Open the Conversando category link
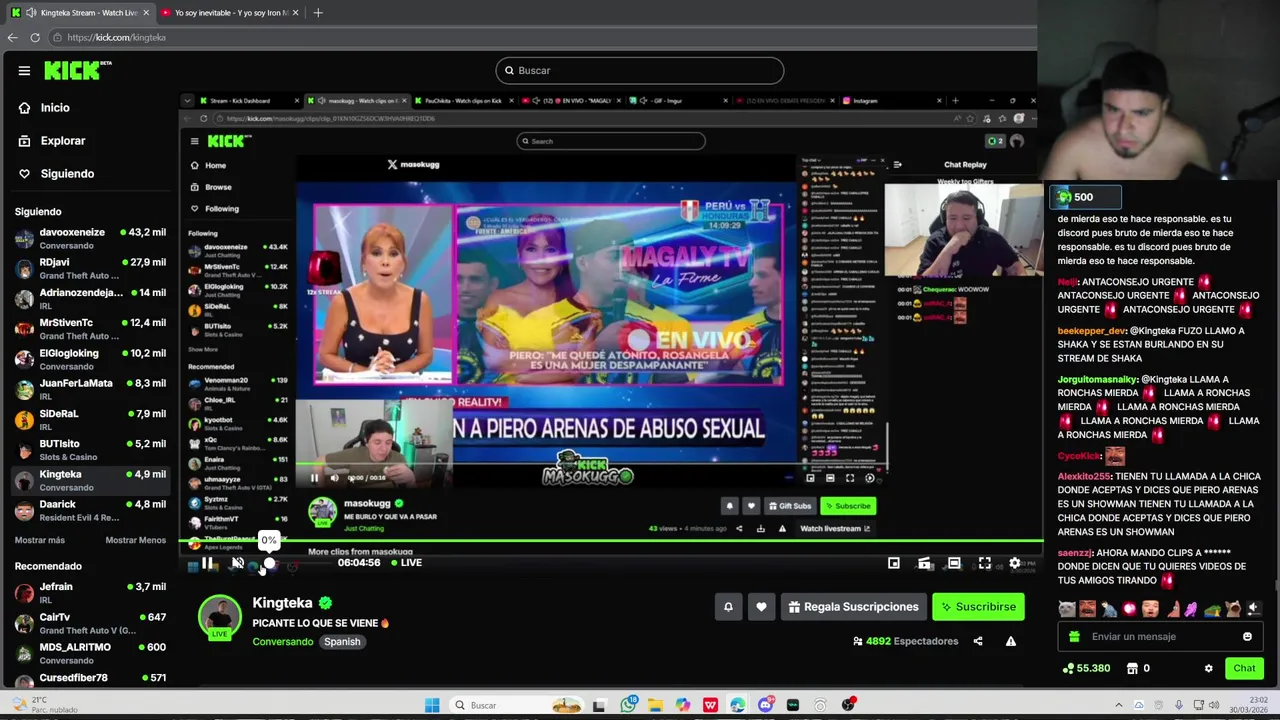 (282, 642)
